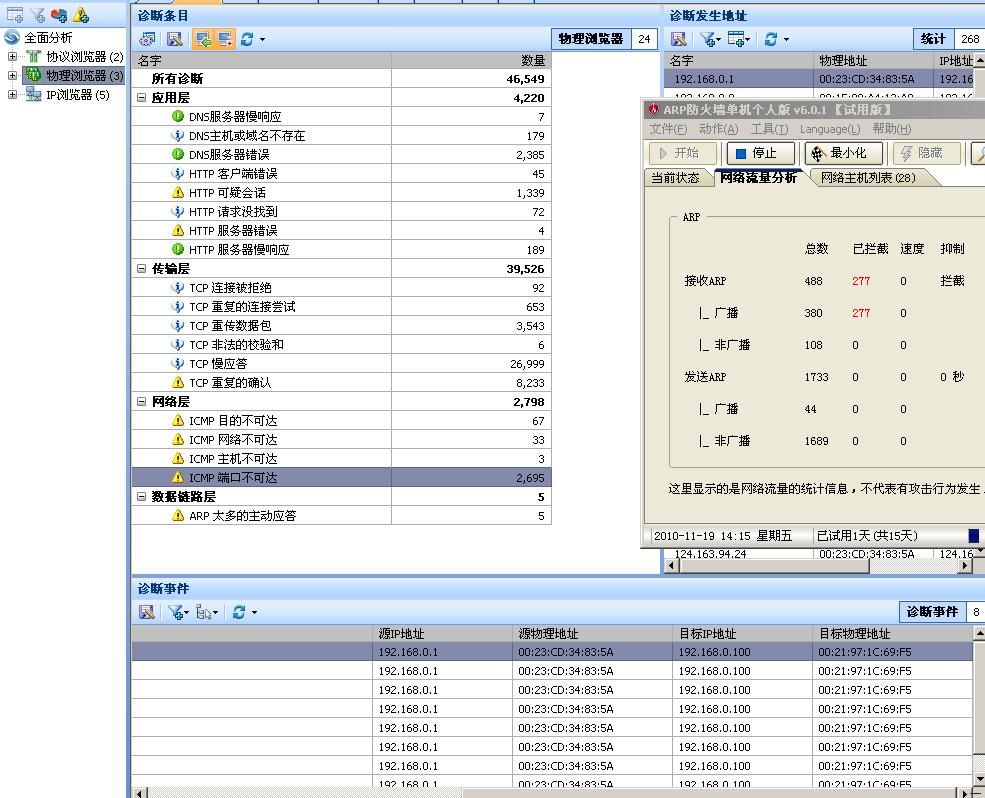Collapse the 应用层 group
Viewport: 985px width, 798px height.
[142, 98]
